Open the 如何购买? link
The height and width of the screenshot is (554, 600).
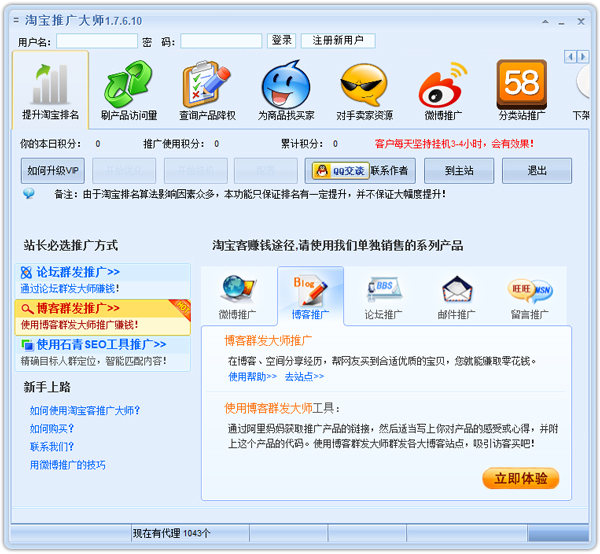click(x=52, y=429)
